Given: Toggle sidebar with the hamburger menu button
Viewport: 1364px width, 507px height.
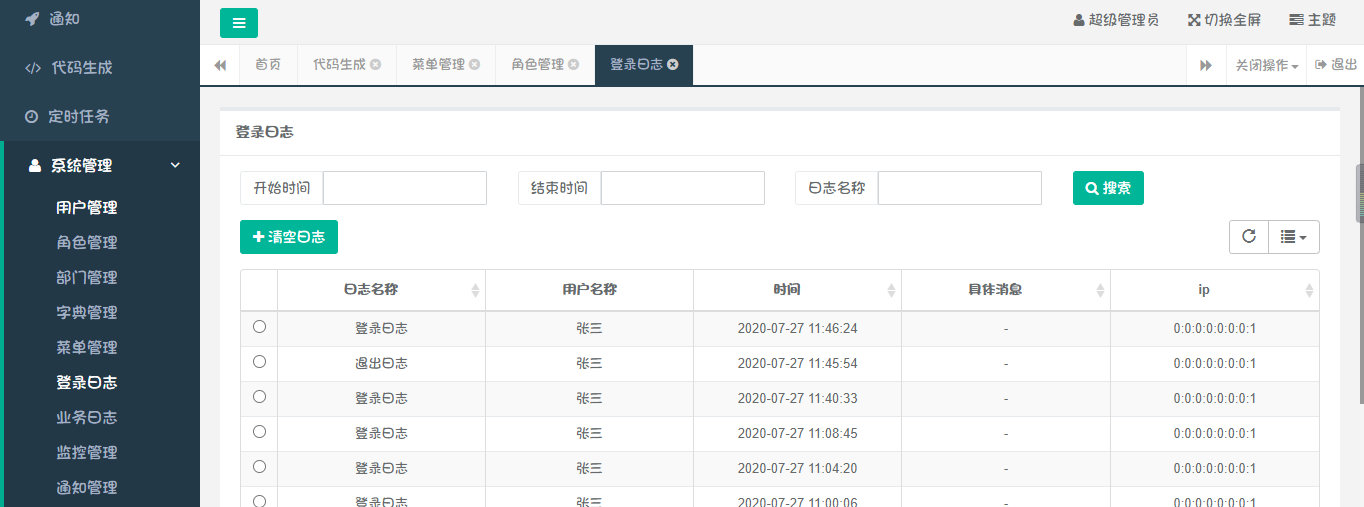Looking at the screenshot, I should (239, 22).
